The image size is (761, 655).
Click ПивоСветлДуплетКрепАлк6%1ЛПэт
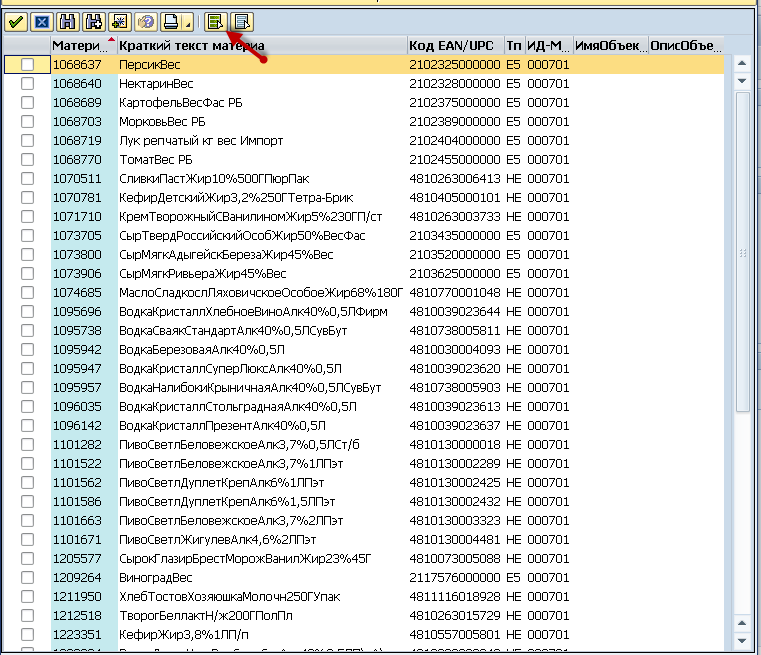pyautogui.click(x=222, y=482)
